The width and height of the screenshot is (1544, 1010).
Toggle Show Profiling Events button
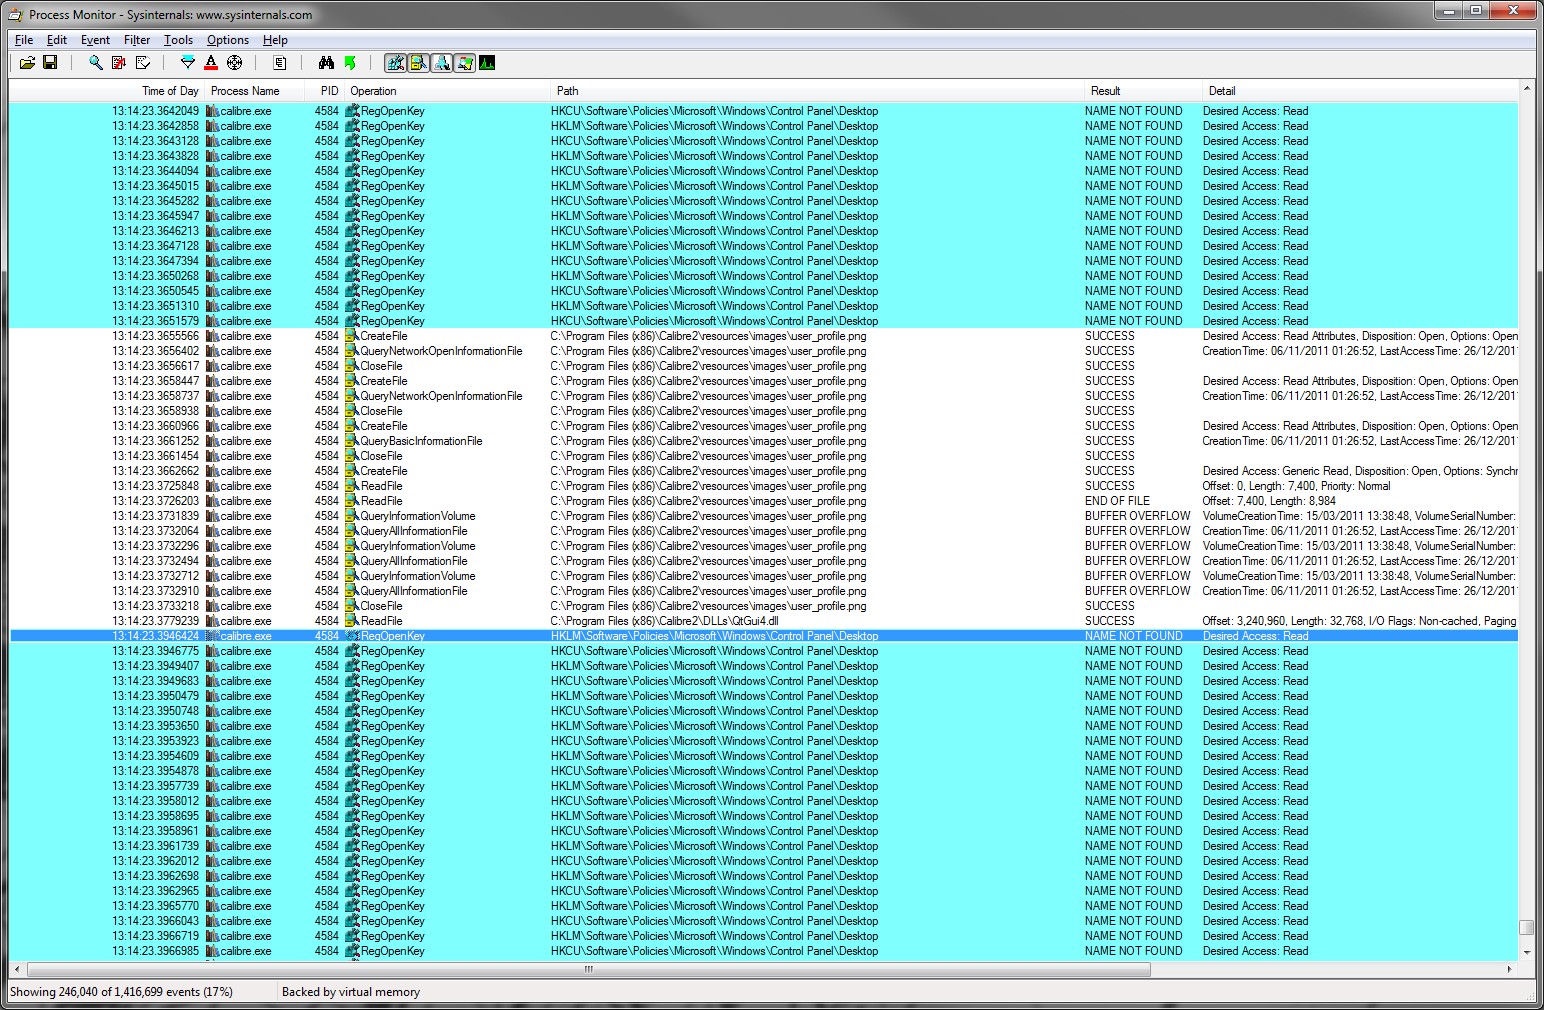[x=487, y=63]
